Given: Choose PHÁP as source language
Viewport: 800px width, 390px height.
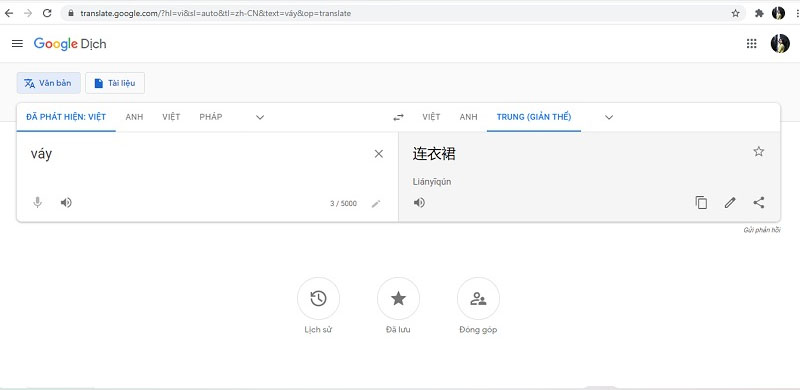Looking at the screenshot, I should coord(211,117).
